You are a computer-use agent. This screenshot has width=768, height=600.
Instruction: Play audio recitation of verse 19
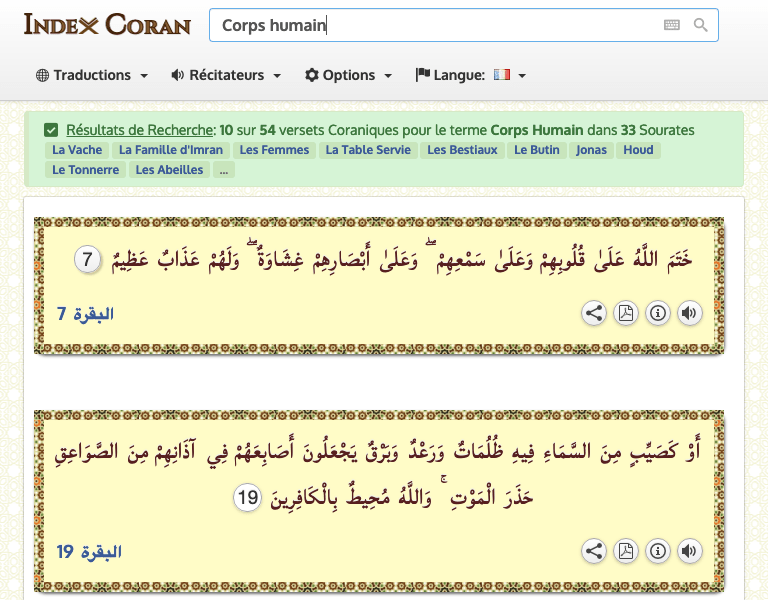688,551
